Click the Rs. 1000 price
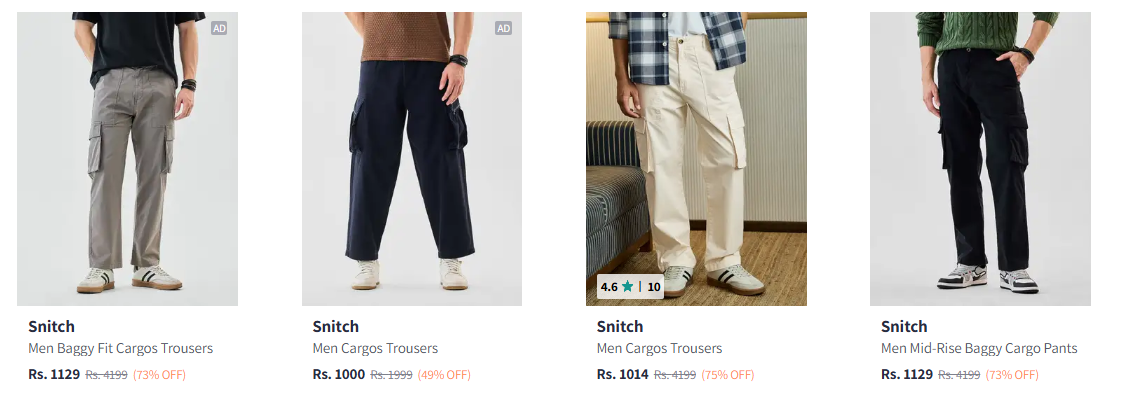1146x408 pixels. pyautogui.click(x=338, y=375)
